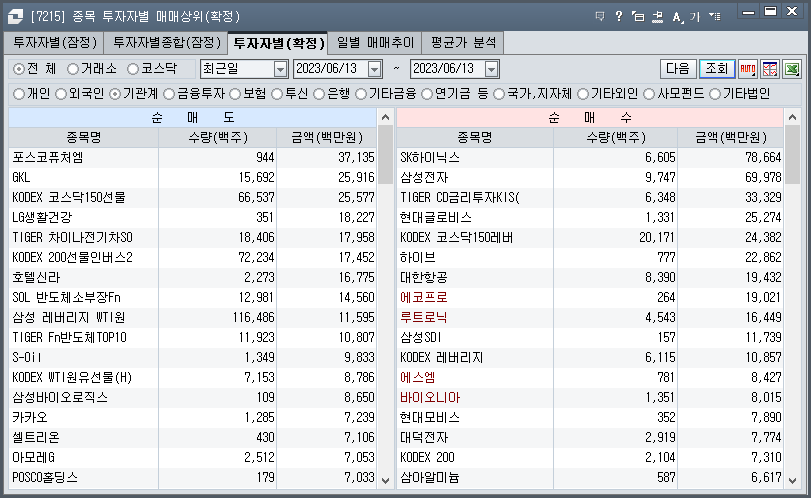
Task: Click the start date 2023/06/13 field
Action: tap(331, 69)
